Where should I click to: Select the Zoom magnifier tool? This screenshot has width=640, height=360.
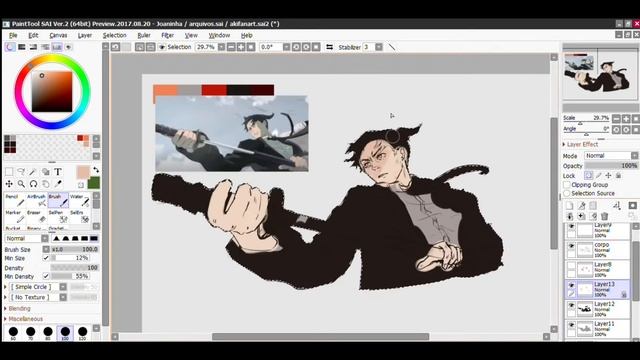click(21, 184)
